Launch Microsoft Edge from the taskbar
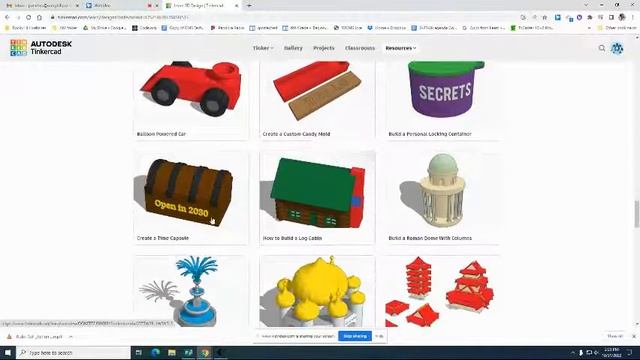The height and width of the screenshot is (360, 640). (155, 353)
